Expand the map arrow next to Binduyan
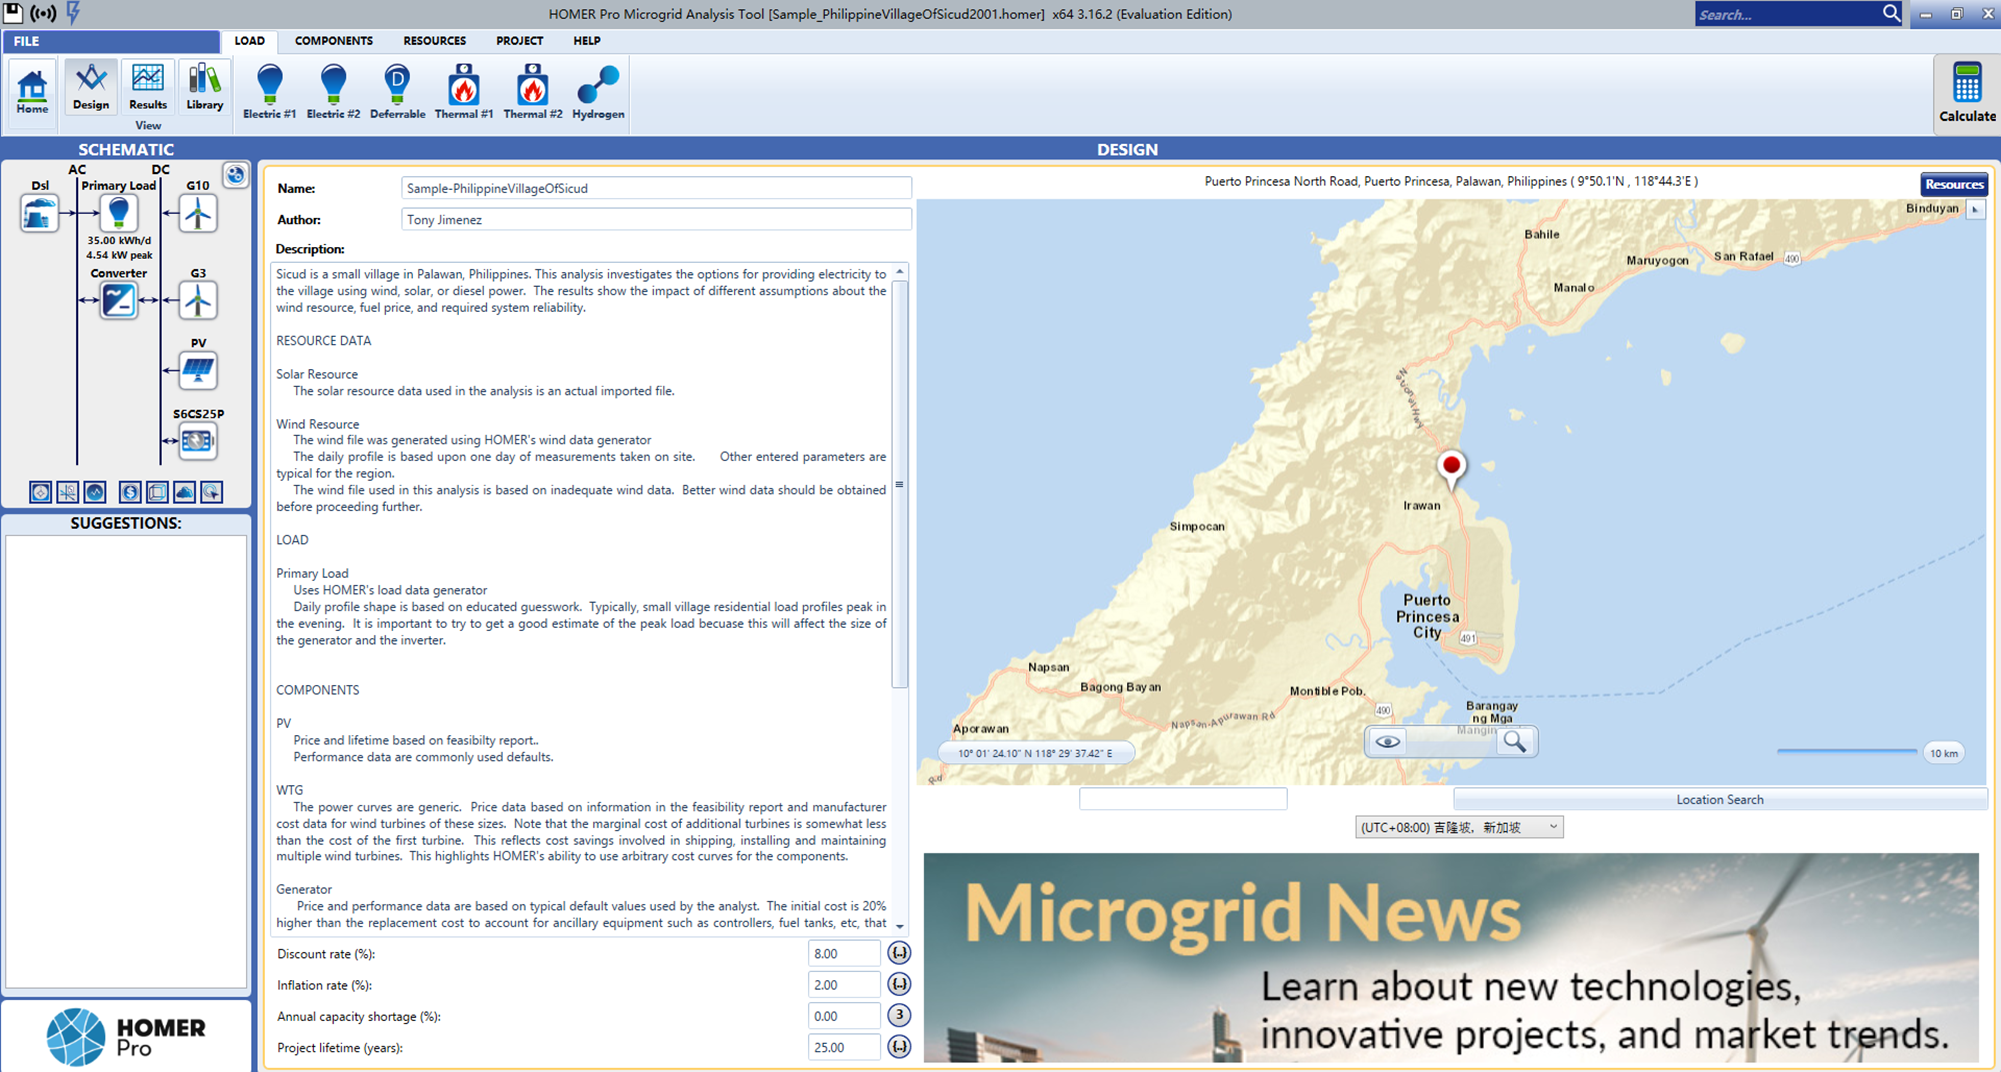Image resolution: width=2001 pixels, height=1072 pixels. (1975, 209)
